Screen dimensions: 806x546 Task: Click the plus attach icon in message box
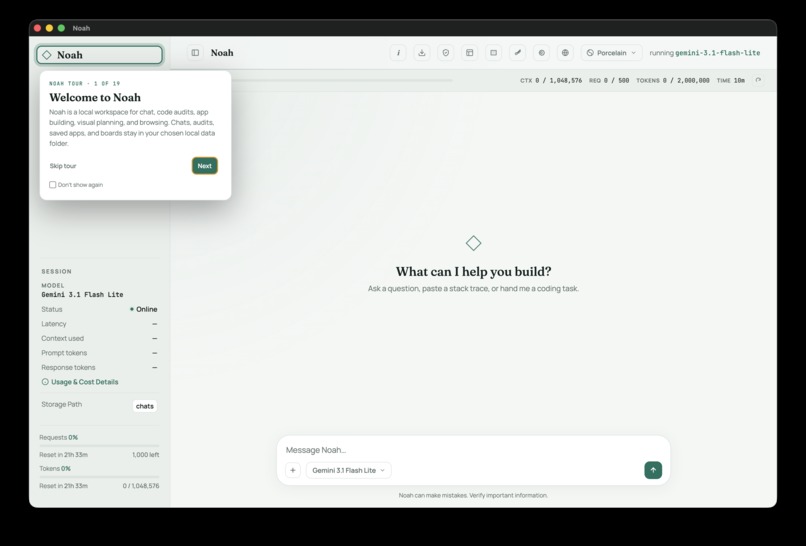click(292, 470)
